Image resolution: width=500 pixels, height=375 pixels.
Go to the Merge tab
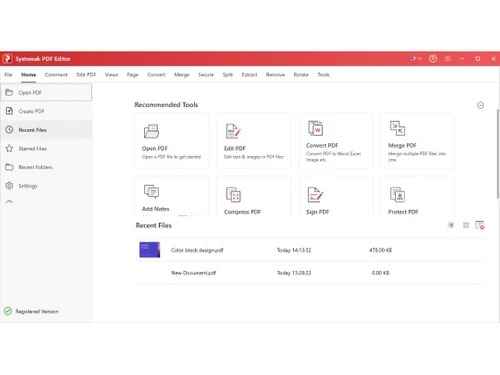pyautogui.click(x=182, y=75)
